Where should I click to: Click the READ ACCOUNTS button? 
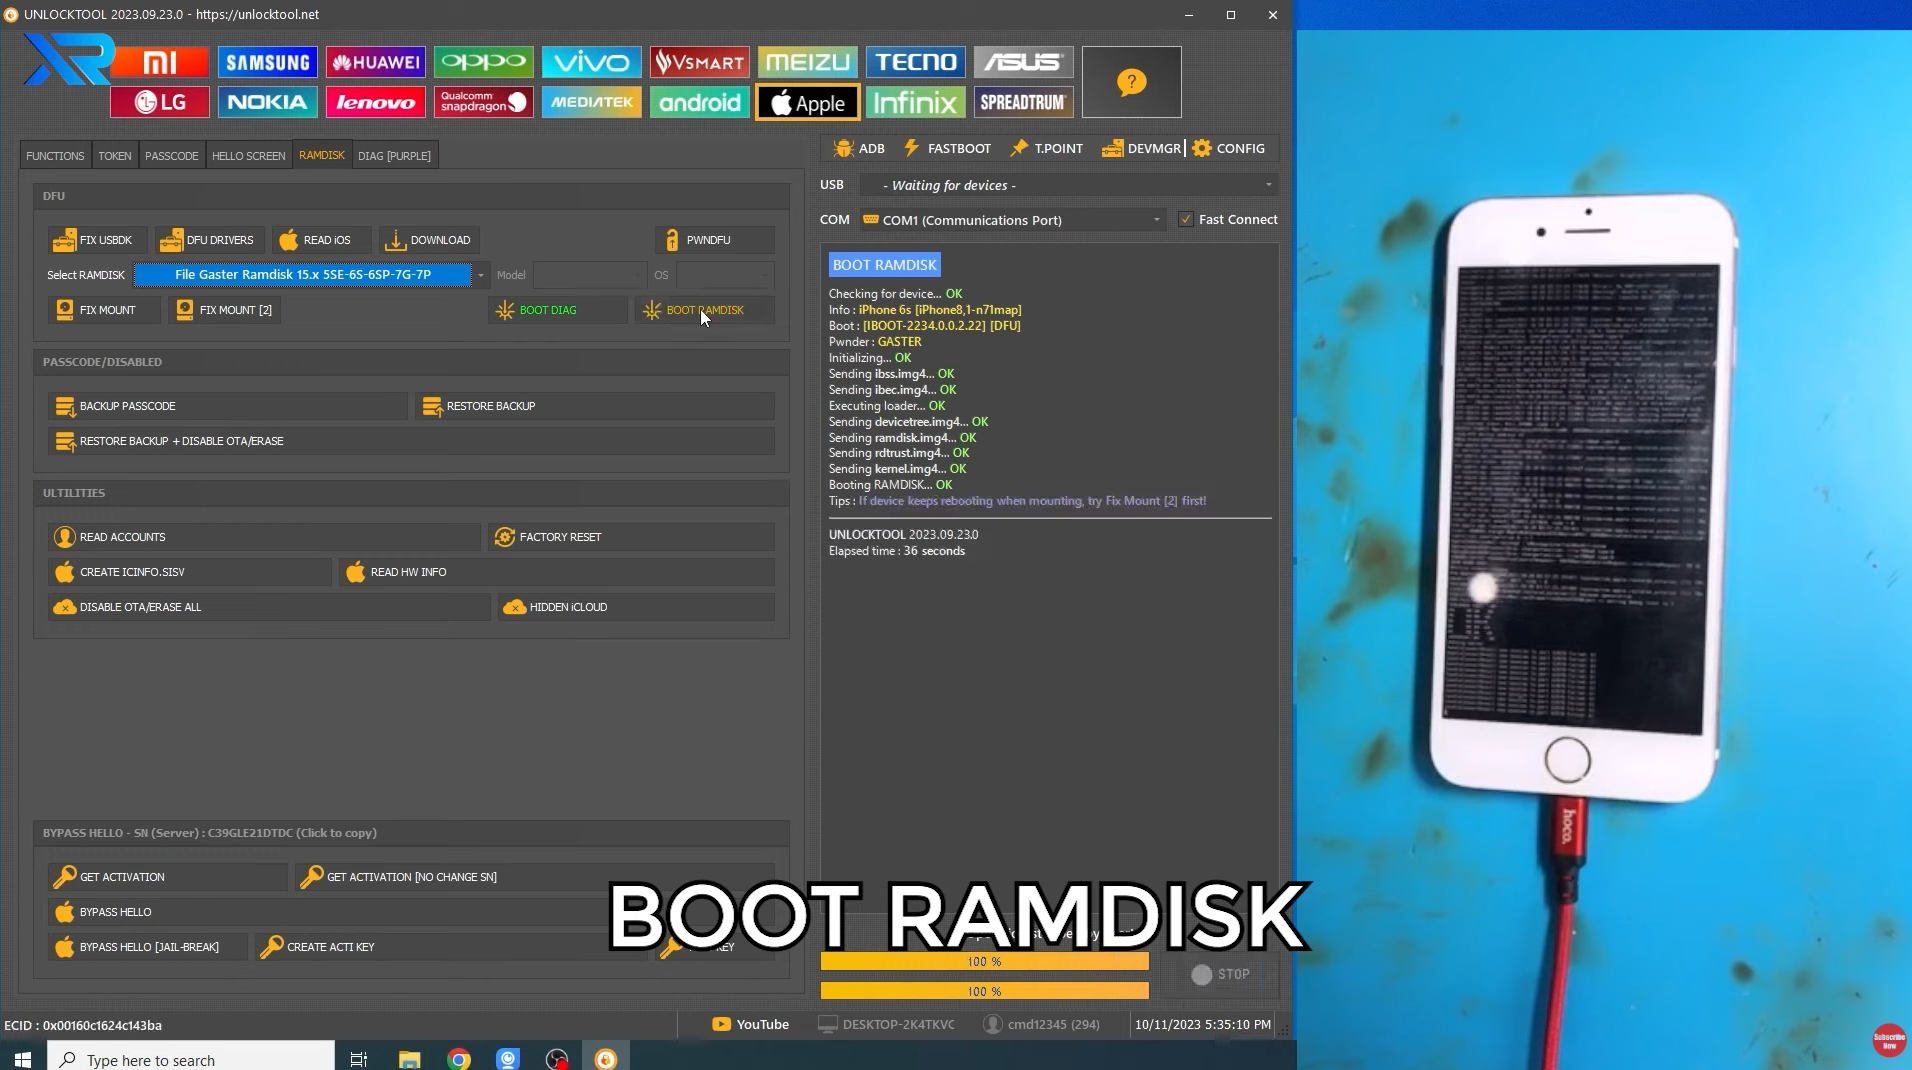pos(264,537)
